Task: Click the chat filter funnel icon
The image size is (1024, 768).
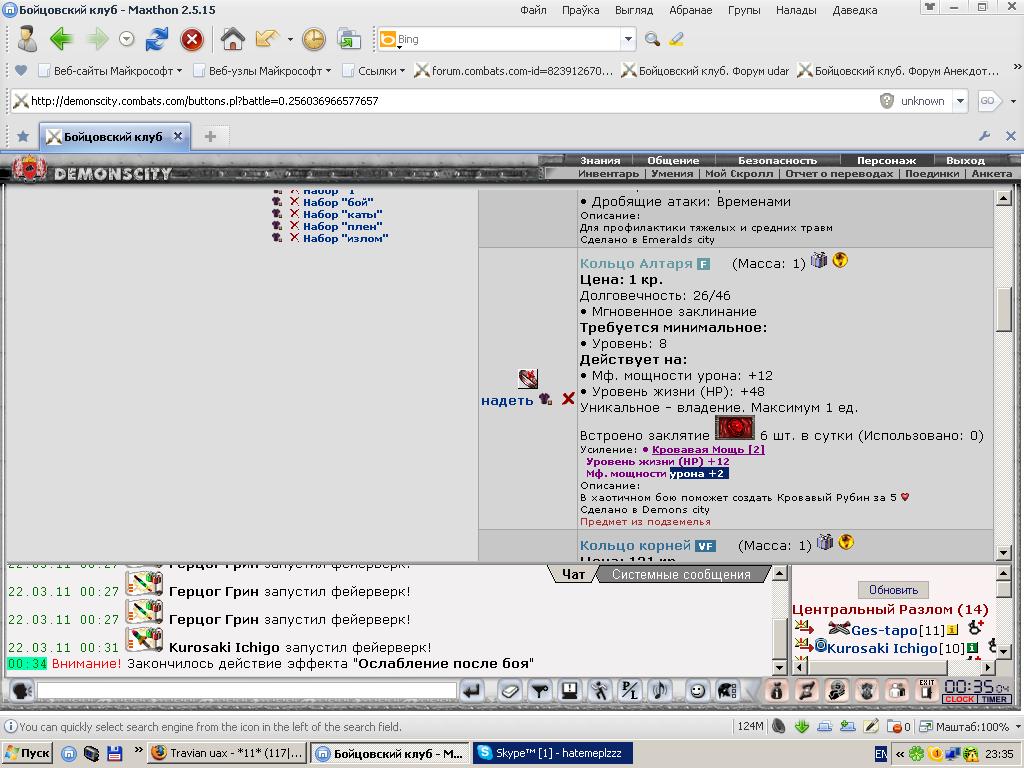Action: tap(540, 690)
